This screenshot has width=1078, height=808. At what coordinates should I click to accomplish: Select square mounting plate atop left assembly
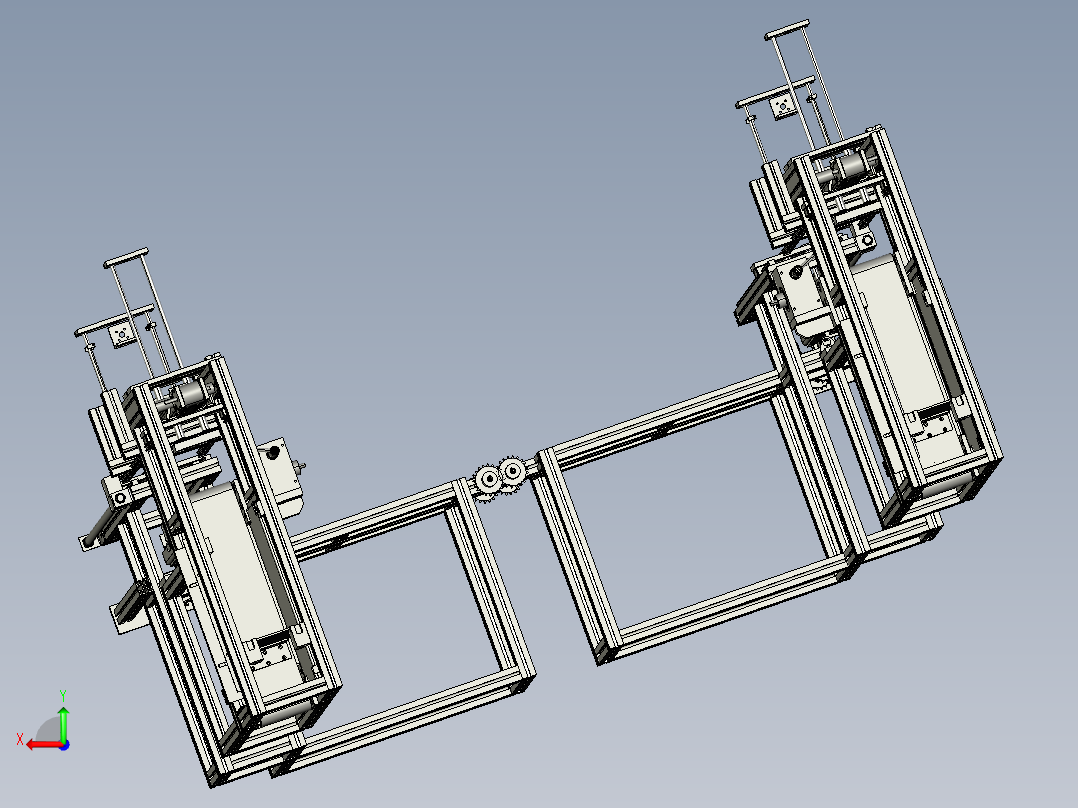(x=122, y=335)
